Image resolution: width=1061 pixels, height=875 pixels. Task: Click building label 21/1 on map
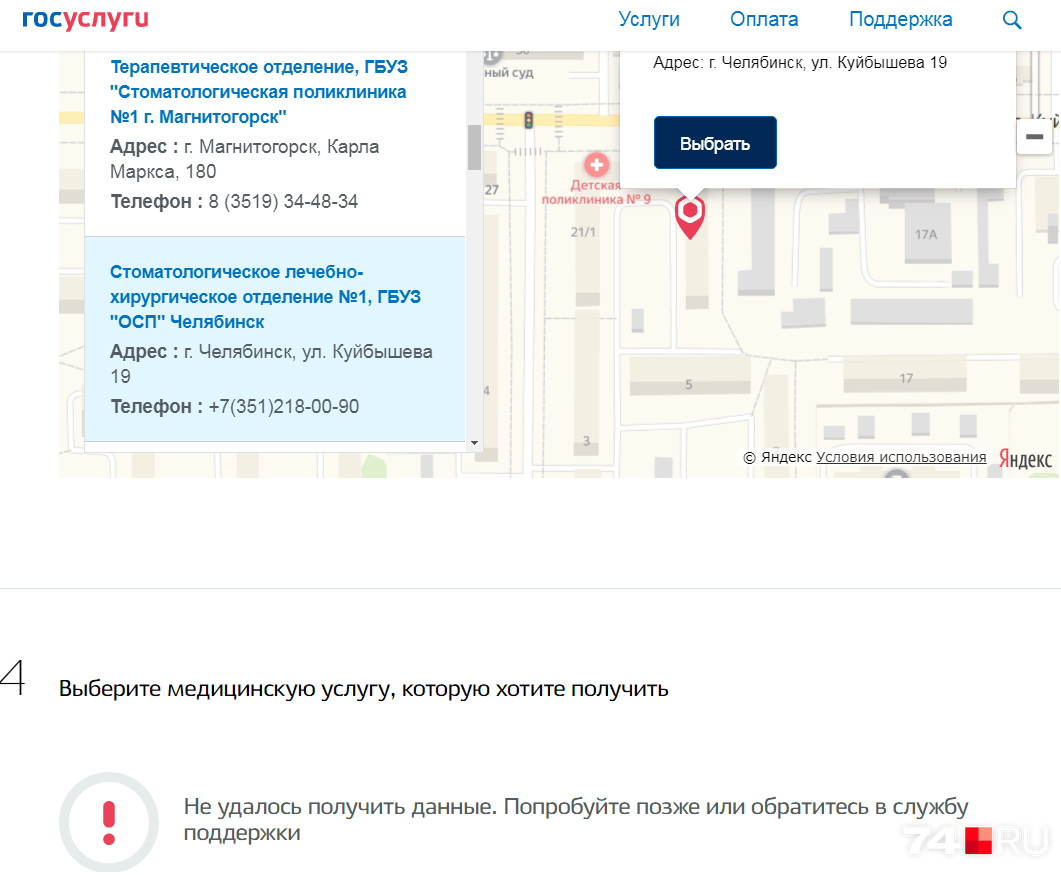583,232
